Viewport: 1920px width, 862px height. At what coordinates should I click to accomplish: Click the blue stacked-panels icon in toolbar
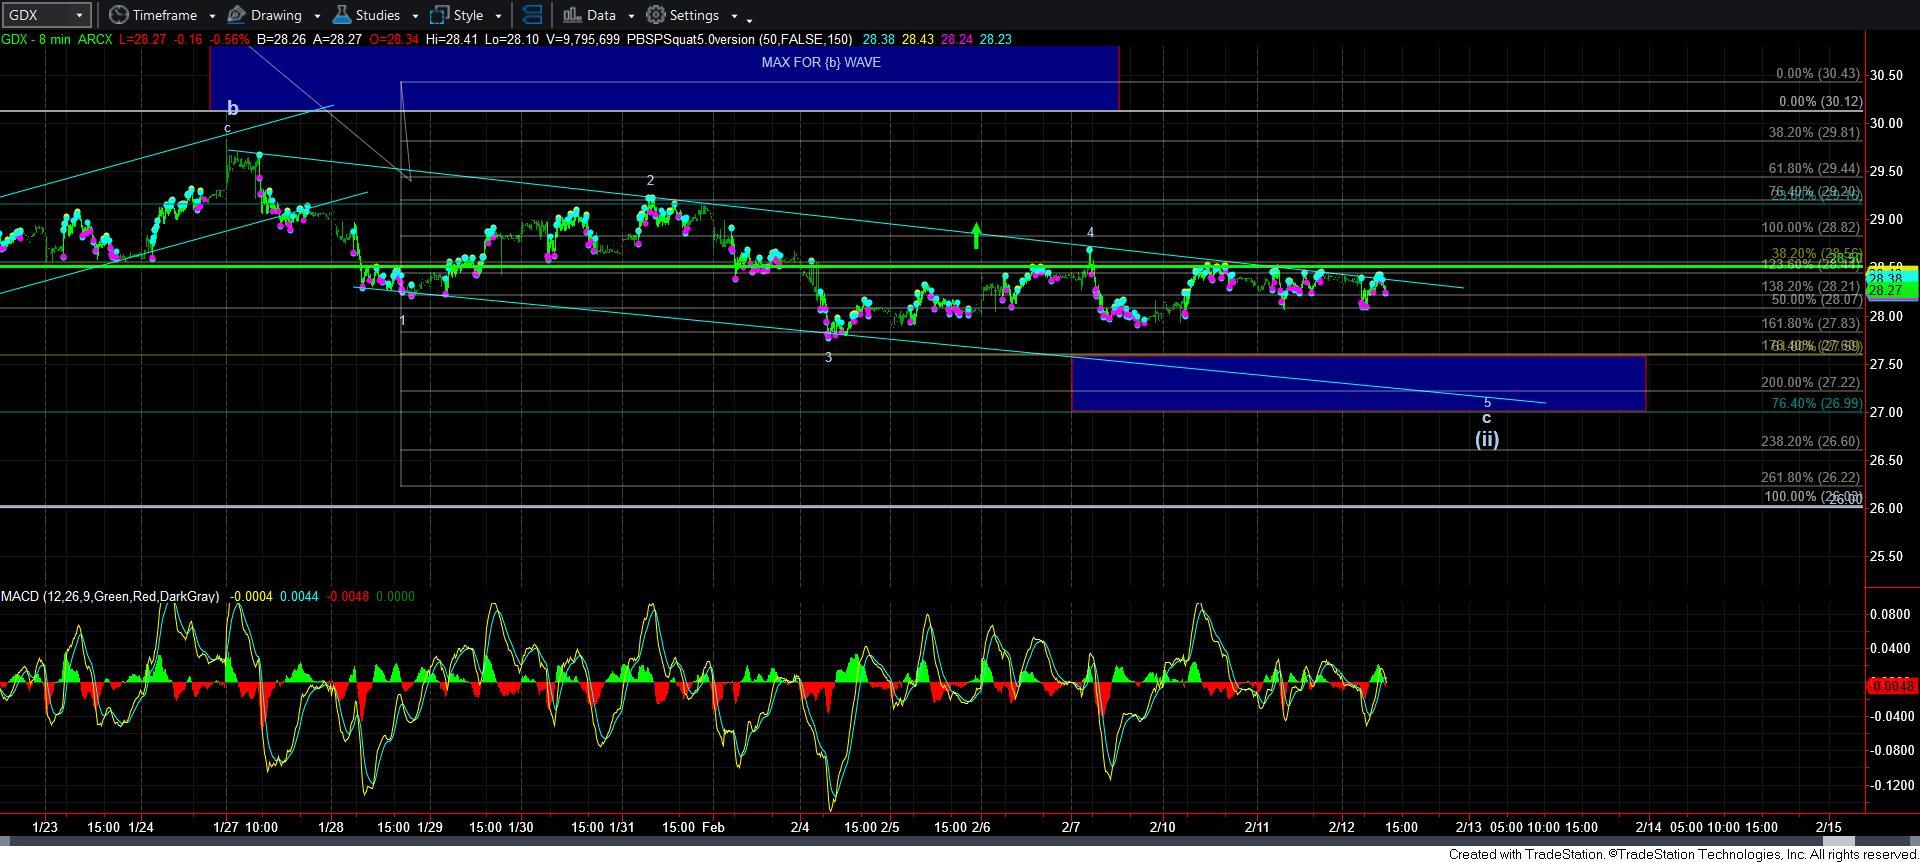(x=532, y=15)
